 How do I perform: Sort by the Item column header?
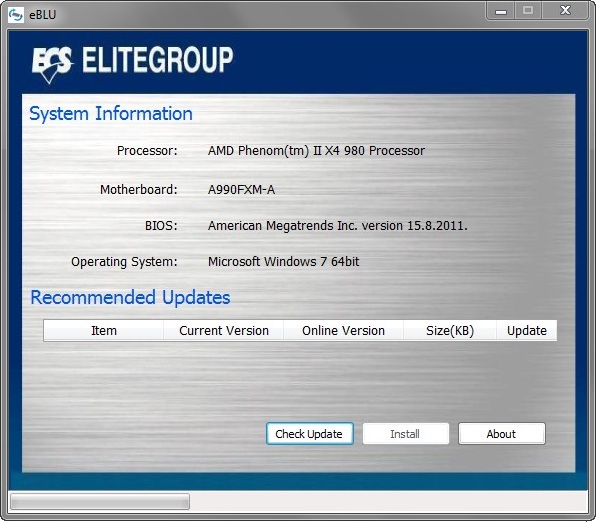(x=103, y=330)
